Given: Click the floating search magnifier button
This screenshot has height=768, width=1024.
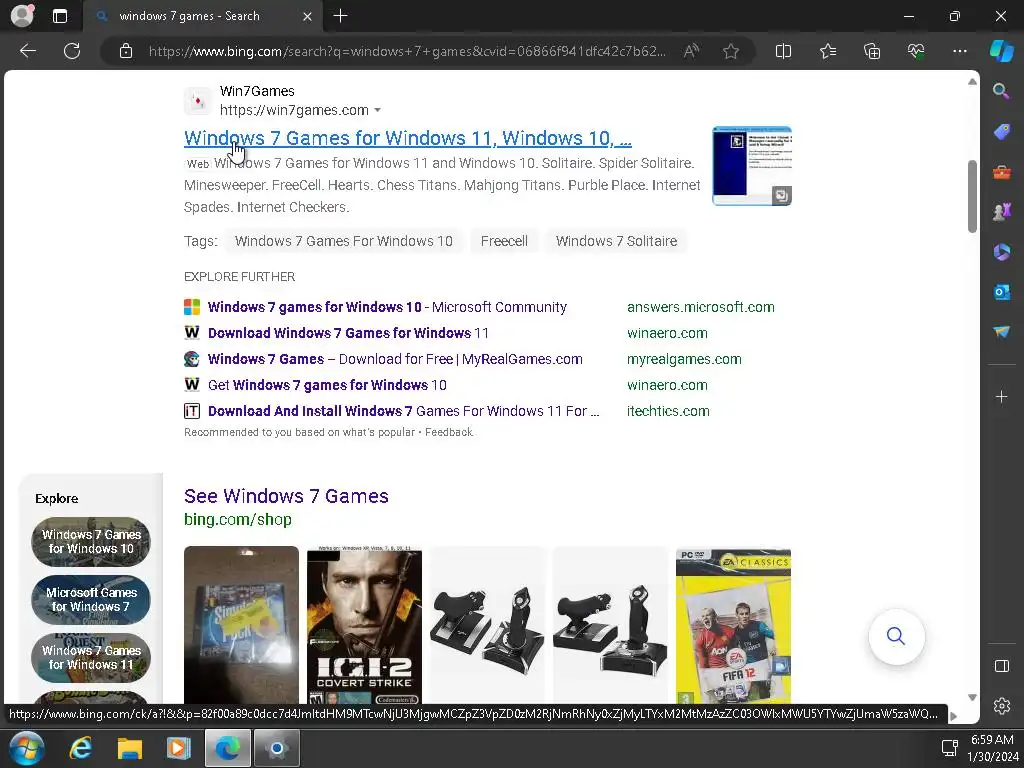Looking at the screenshot, I should point(896,636).
